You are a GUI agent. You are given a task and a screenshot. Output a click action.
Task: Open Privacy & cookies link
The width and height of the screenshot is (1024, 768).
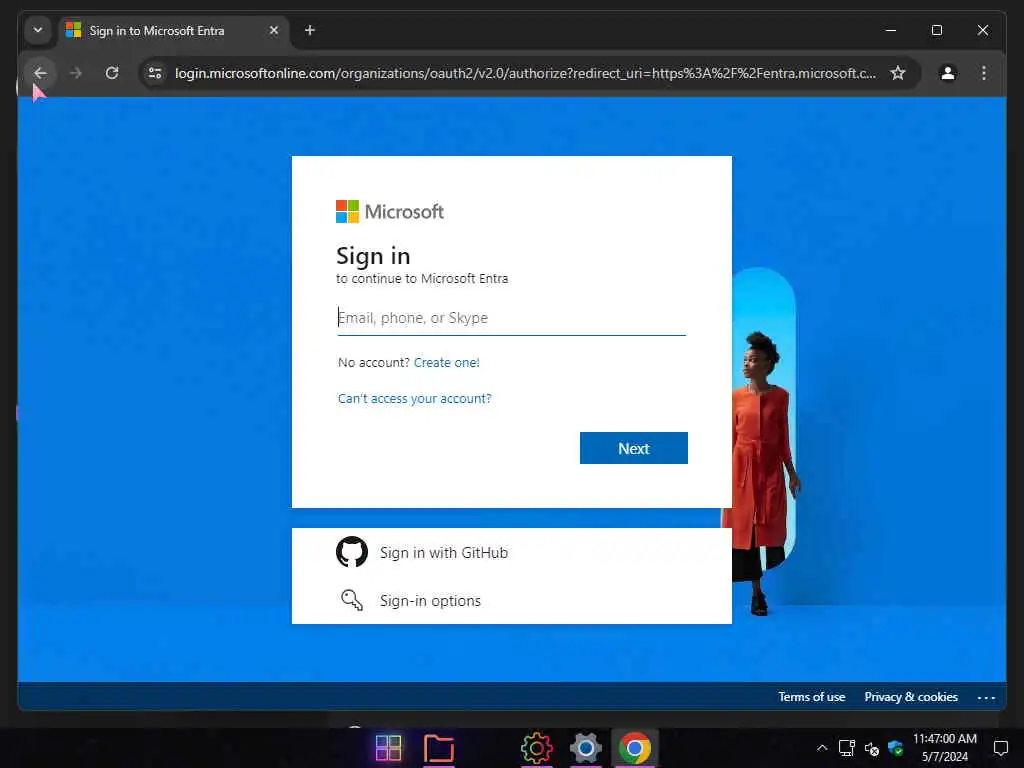[x=911, y=697]
